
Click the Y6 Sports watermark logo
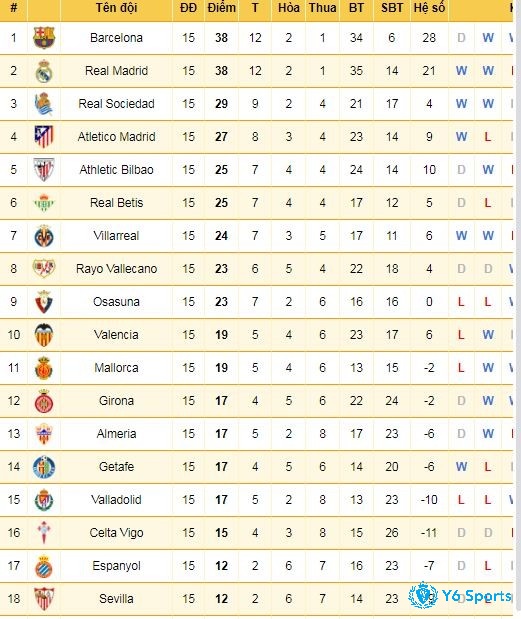pyautogui.click(x=460, y=595)
